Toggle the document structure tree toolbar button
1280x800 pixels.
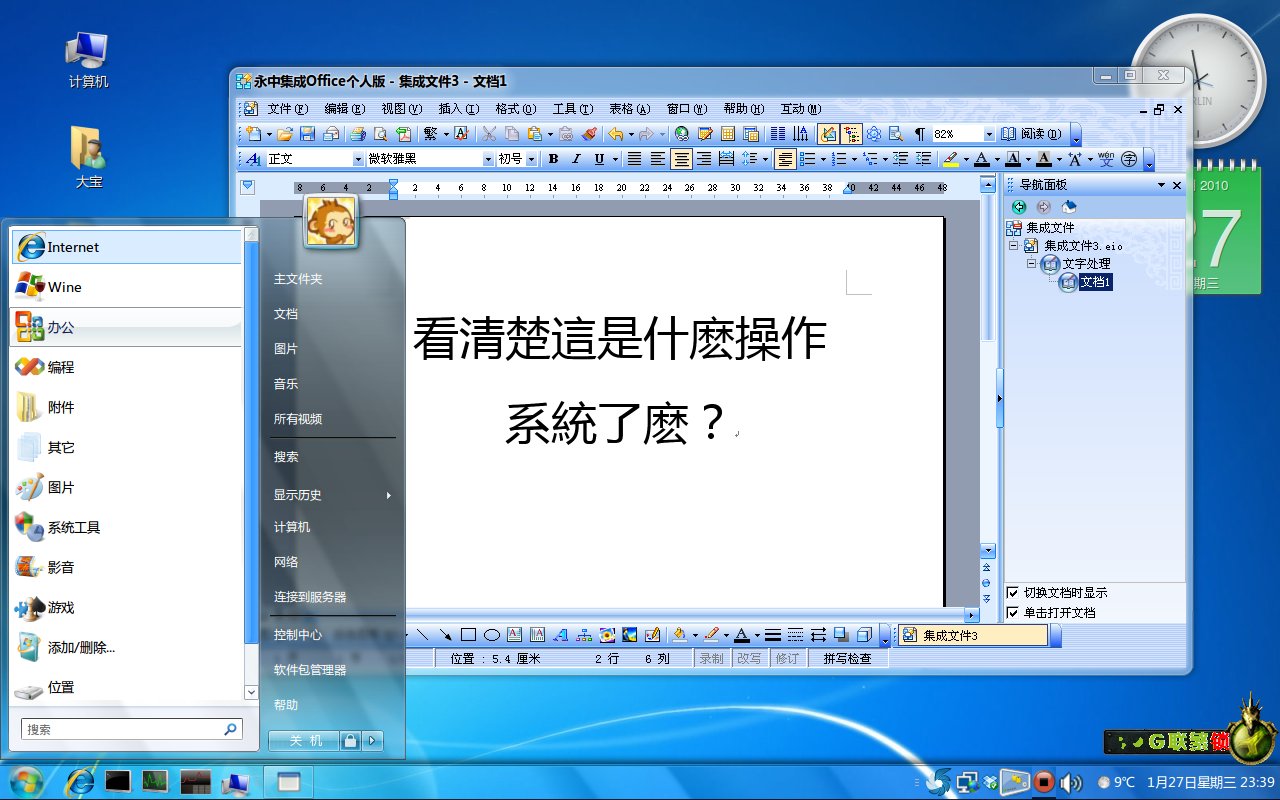click(851, 133)
